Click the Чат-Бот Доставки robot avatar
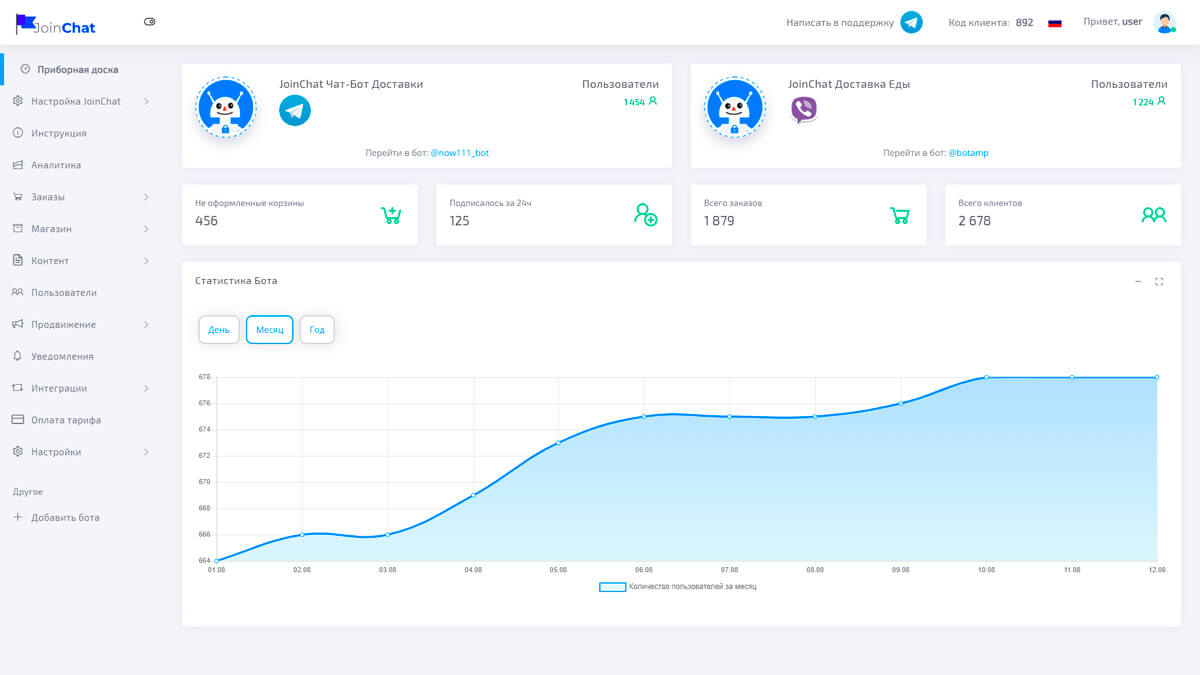1200x675 pixels. coord(226,108)
